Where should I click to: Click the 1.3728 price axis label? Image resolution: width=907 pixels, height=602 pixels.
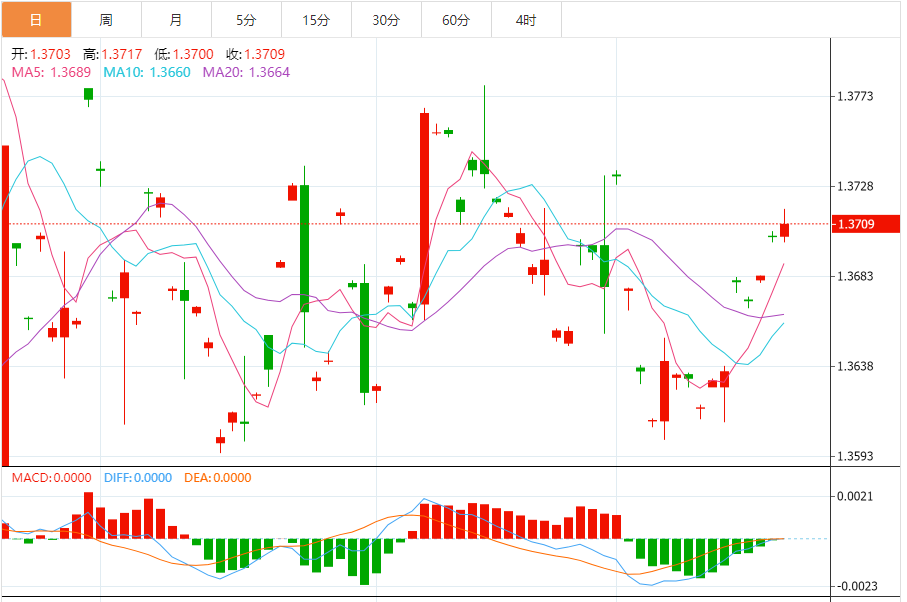pyautogui.click(x=856, y=186)
